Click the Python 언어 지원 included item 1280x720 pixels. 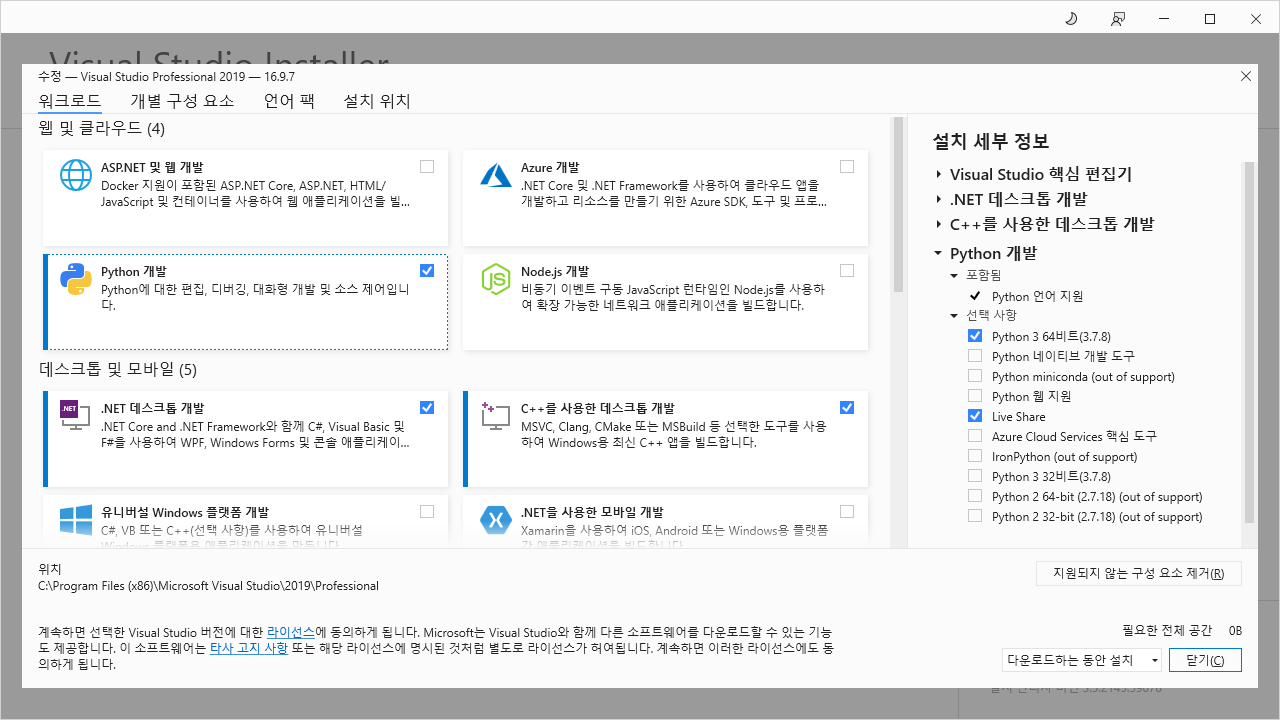[1037, 296]
